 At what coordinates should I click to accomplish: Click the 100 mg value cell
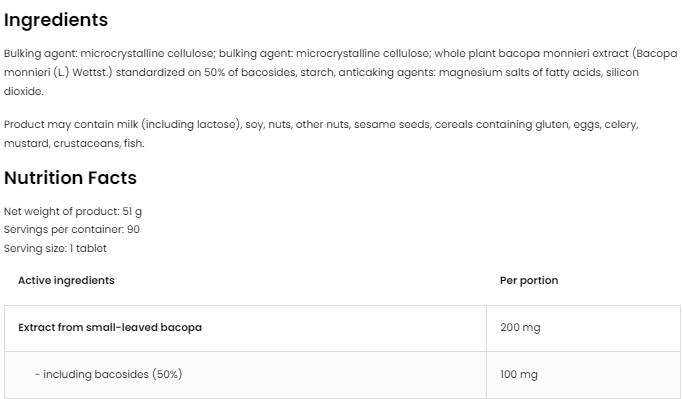[x=583, y=375]
